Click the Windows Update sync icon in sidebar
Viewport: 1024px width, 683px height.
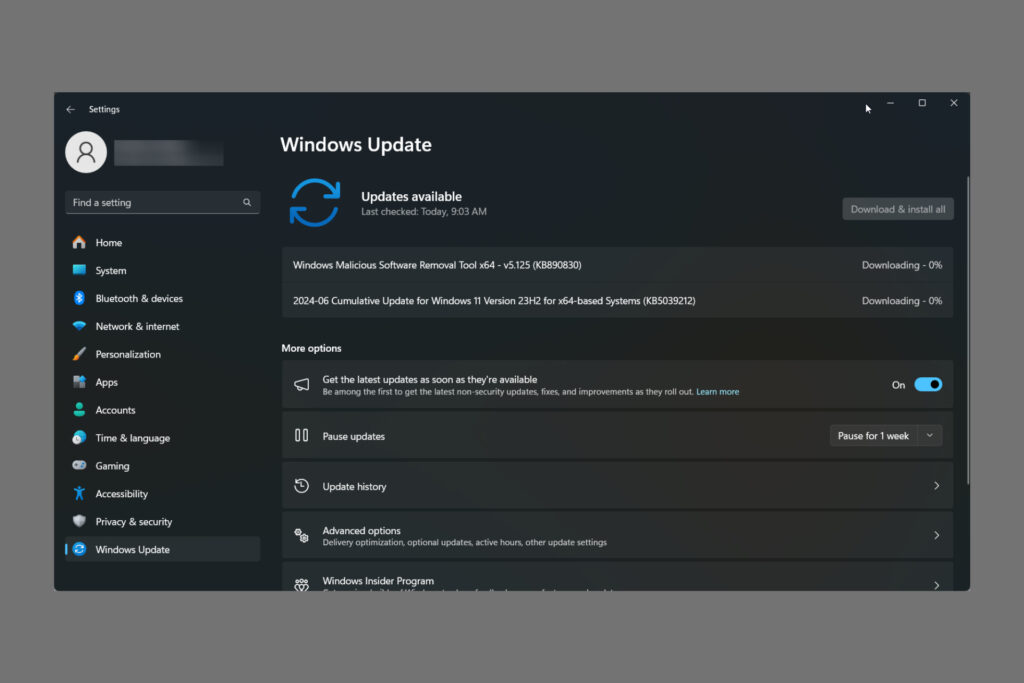[79, 549]
